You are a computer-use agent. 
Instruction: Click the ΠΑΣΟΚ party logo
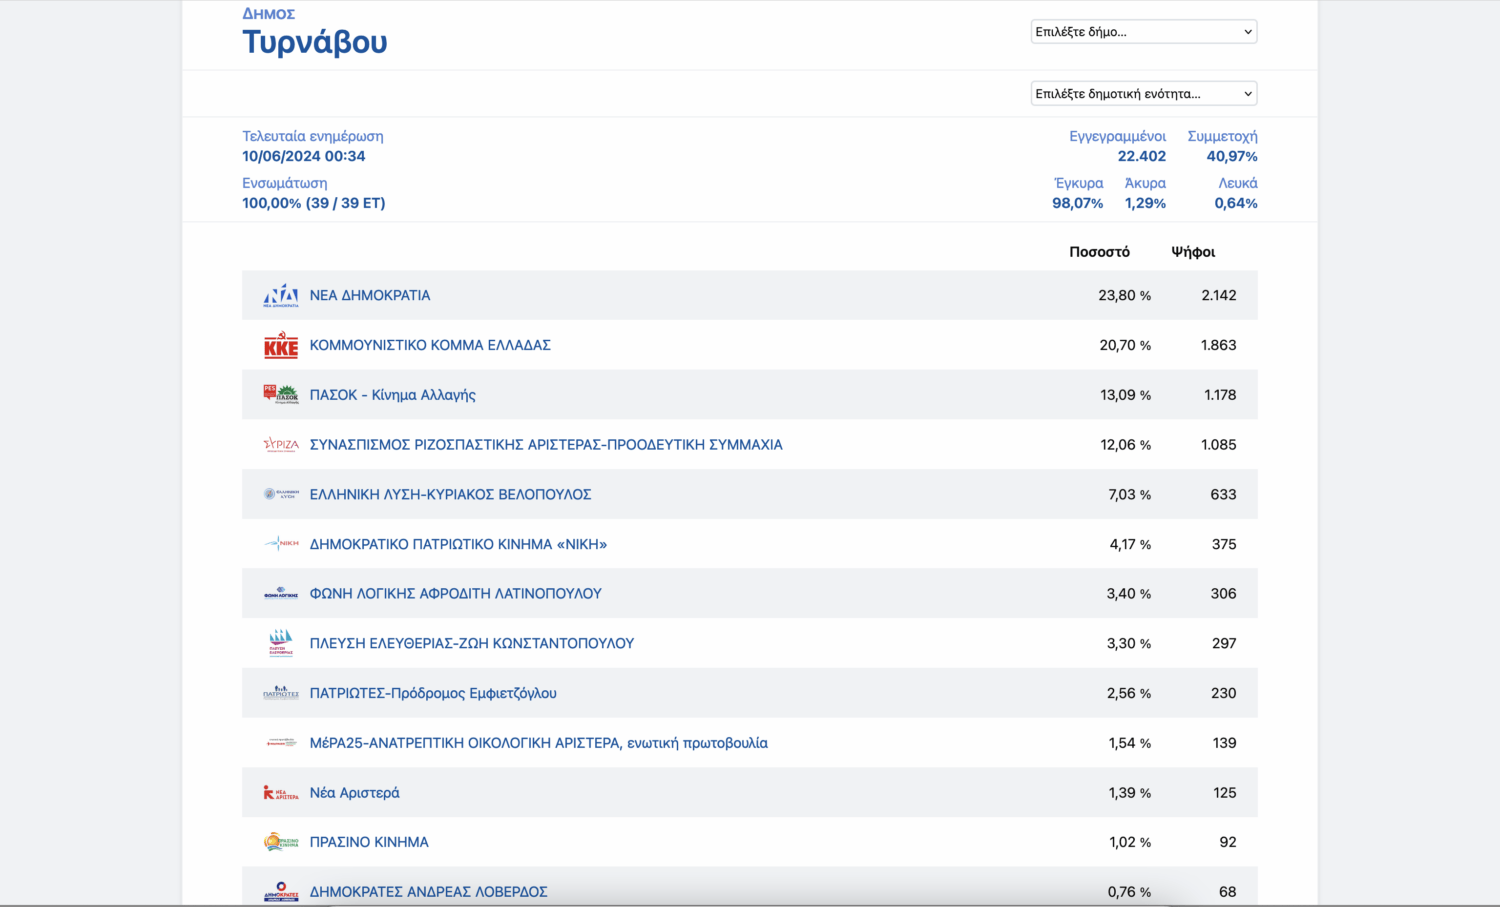click(x=281, y=394)
